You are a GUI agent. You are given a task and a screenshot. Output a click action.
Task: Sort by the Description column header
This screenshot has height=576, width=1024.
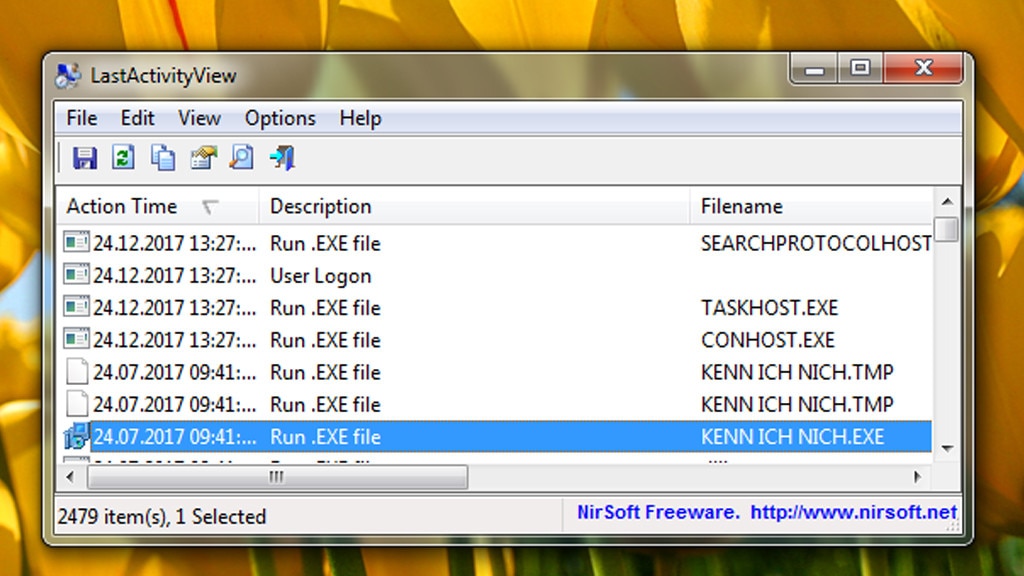click(x=474, y=206)
